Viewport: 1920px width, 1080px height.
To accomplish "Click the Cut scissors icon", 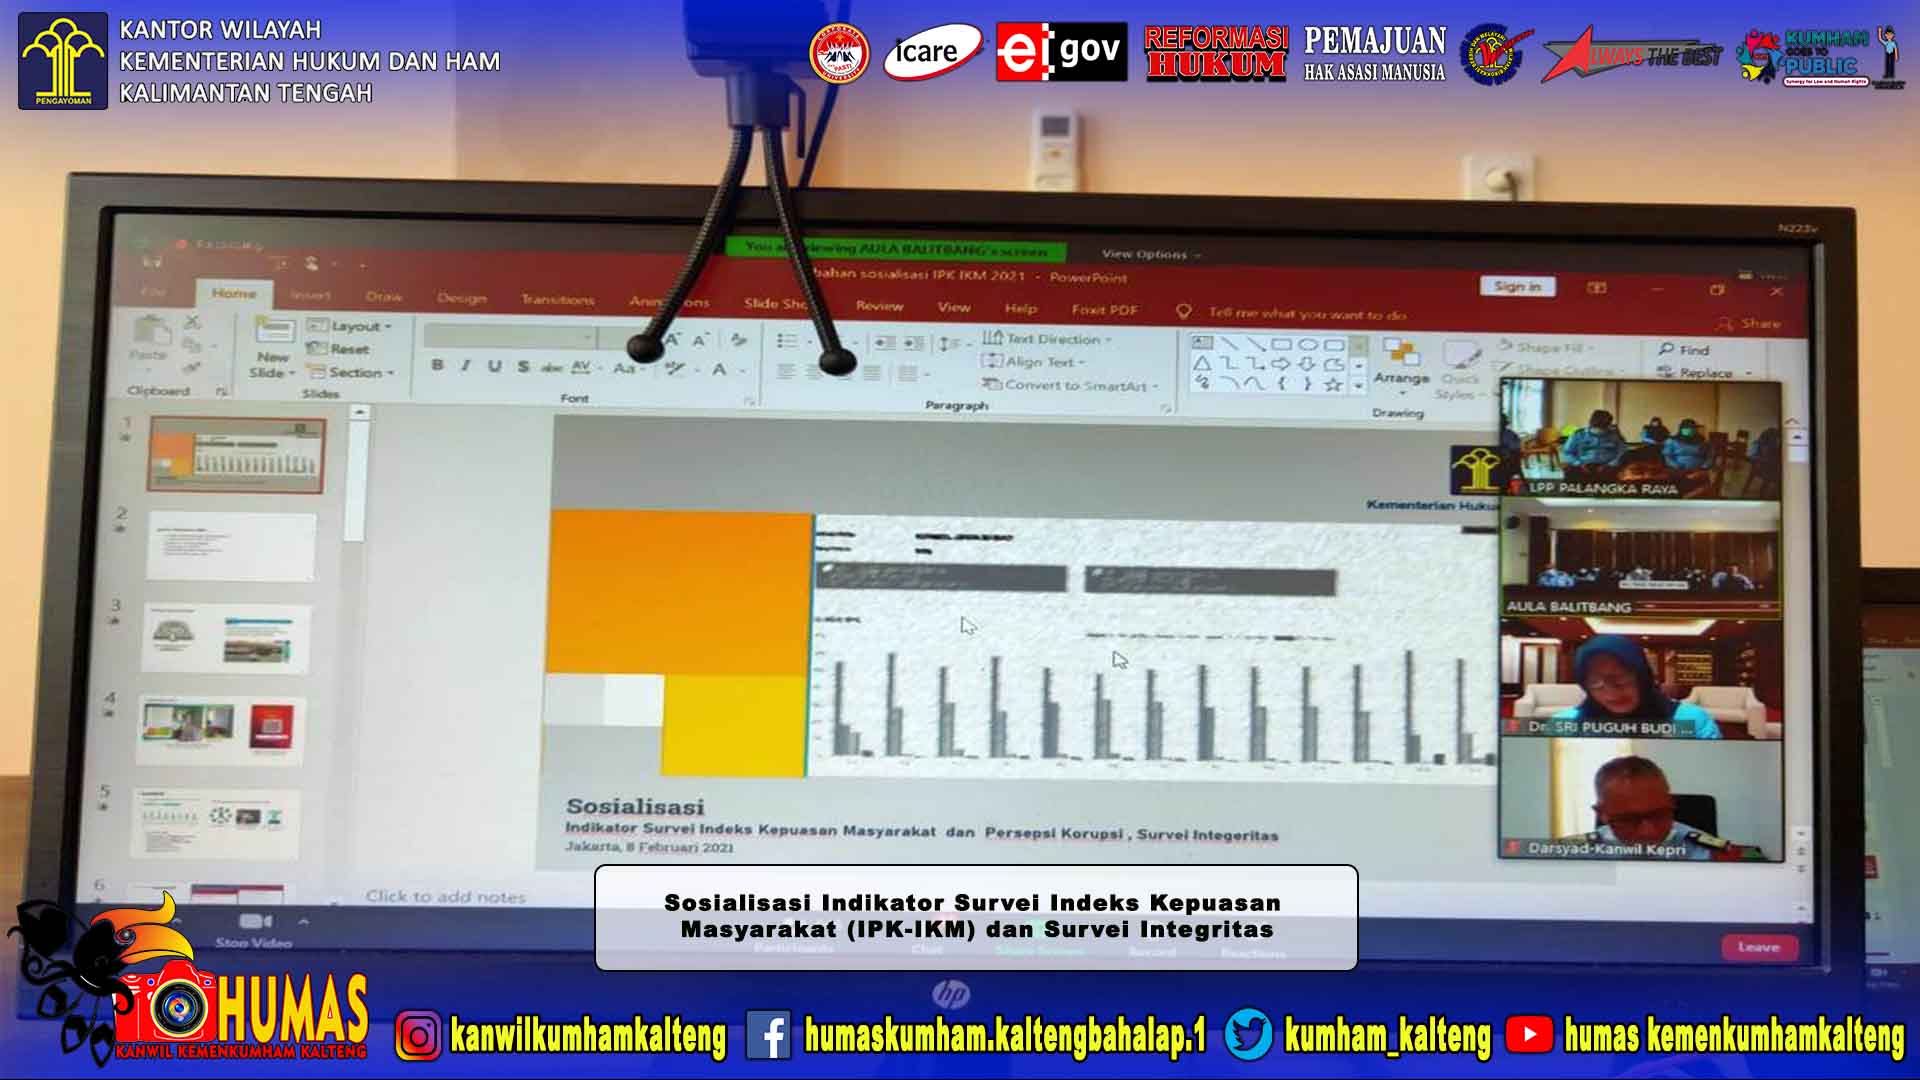I will [192, 322].
